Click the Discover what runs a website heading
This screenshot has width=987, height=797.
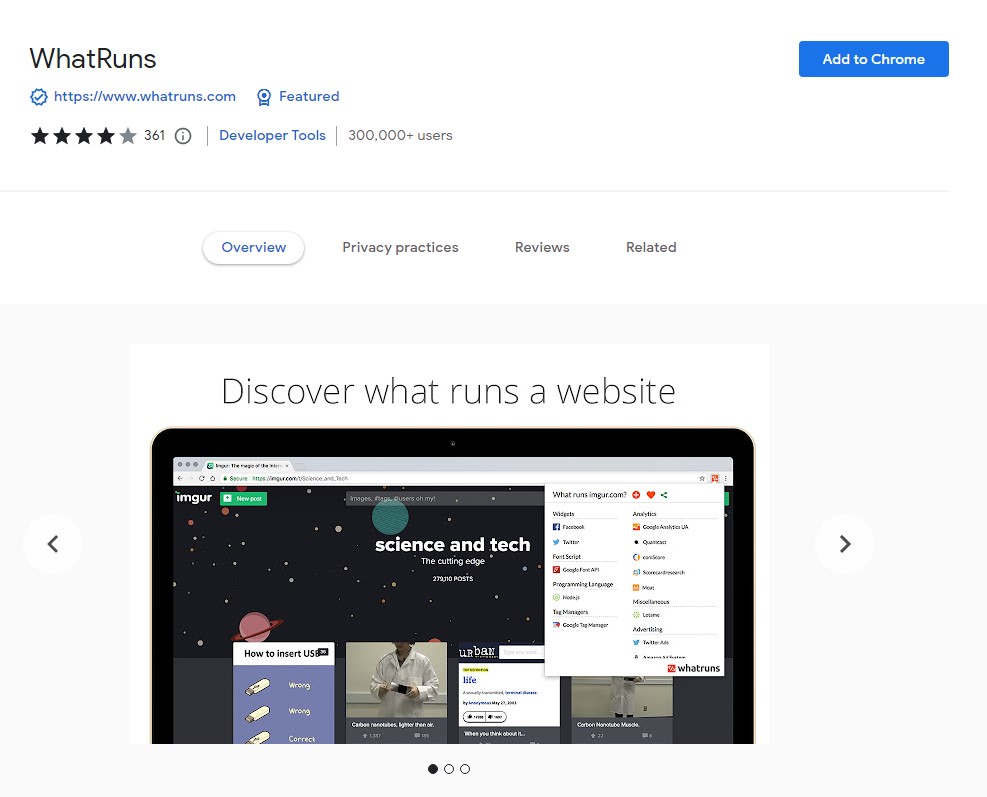(x=449, y=391)
